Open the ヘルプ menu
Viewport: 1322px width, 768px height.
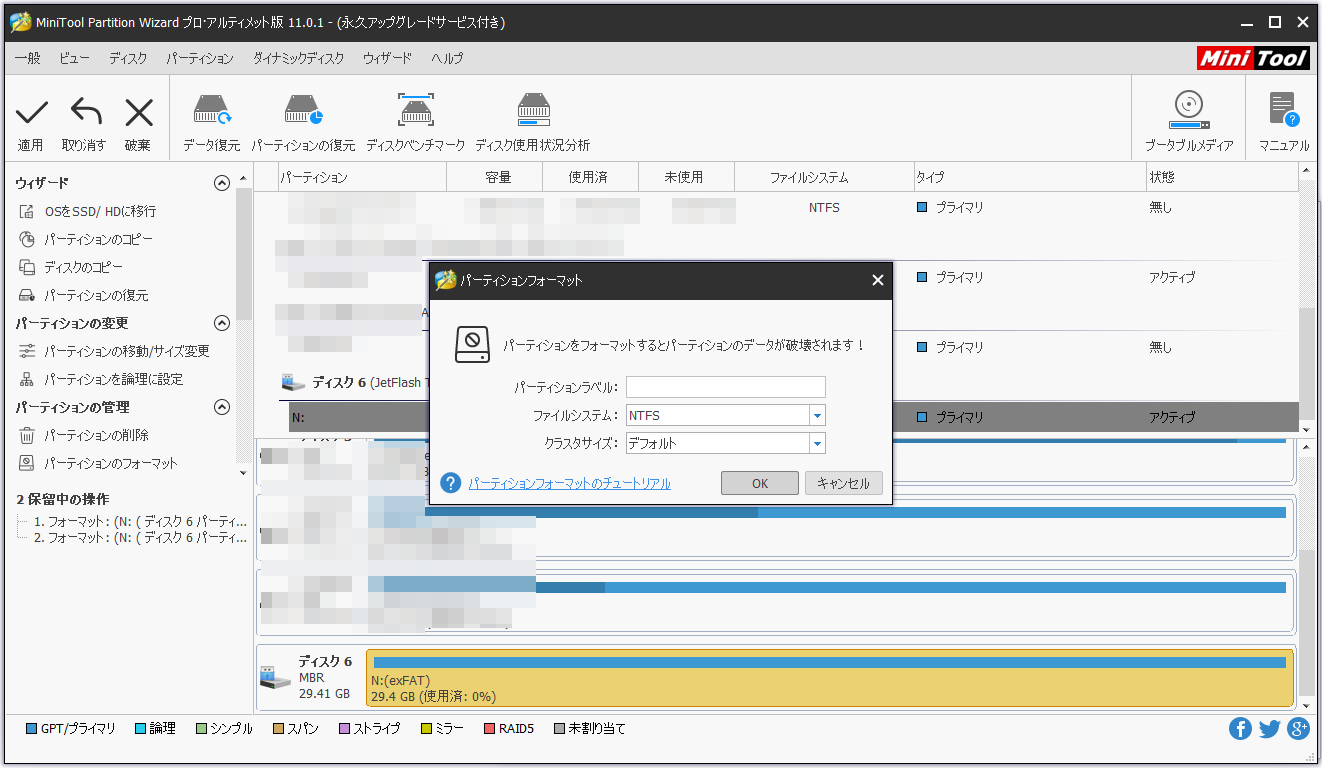click(x=447, y=59)
